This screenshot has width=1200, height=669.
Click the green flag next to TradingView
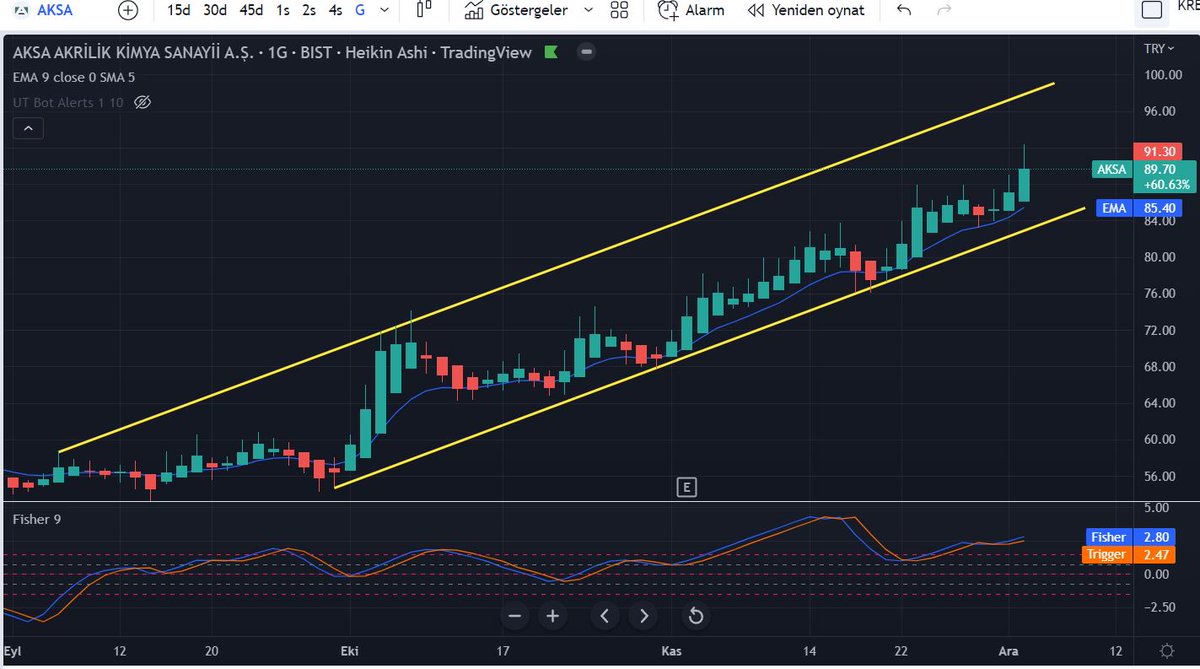[551, 52]
